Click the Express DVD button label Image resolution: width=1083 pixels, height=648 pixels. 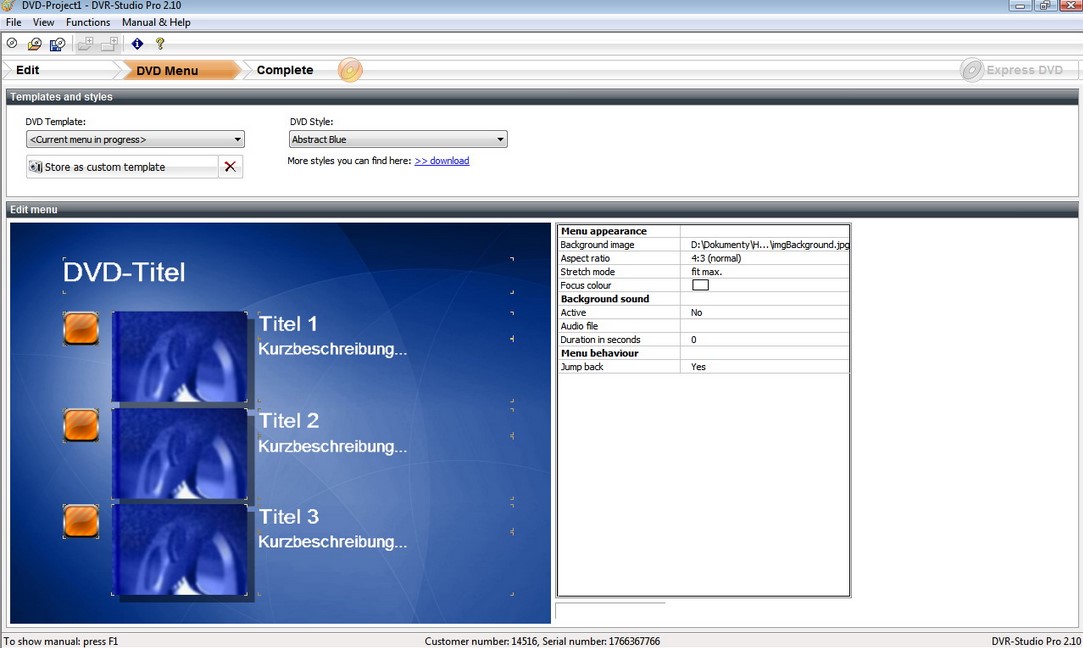1024,70
